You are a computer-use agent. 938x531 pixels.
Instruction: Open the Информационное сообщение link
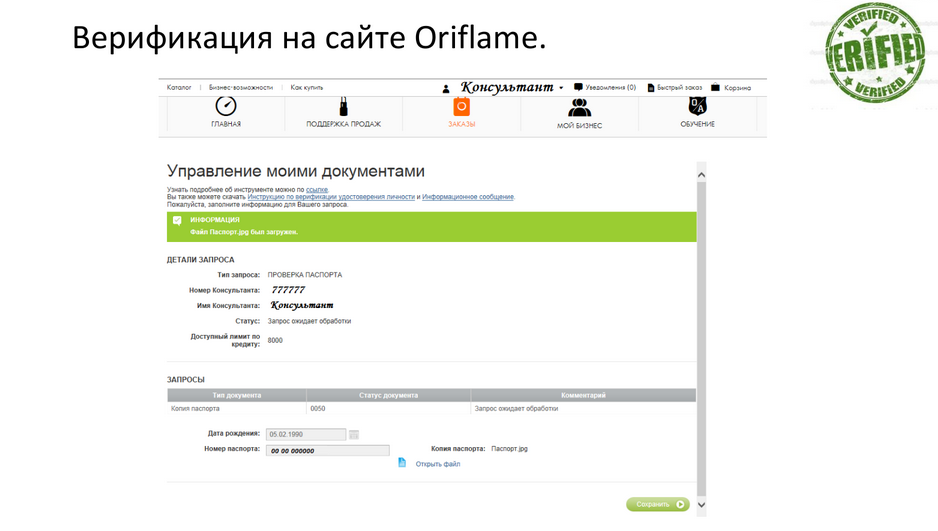[468, 197]
